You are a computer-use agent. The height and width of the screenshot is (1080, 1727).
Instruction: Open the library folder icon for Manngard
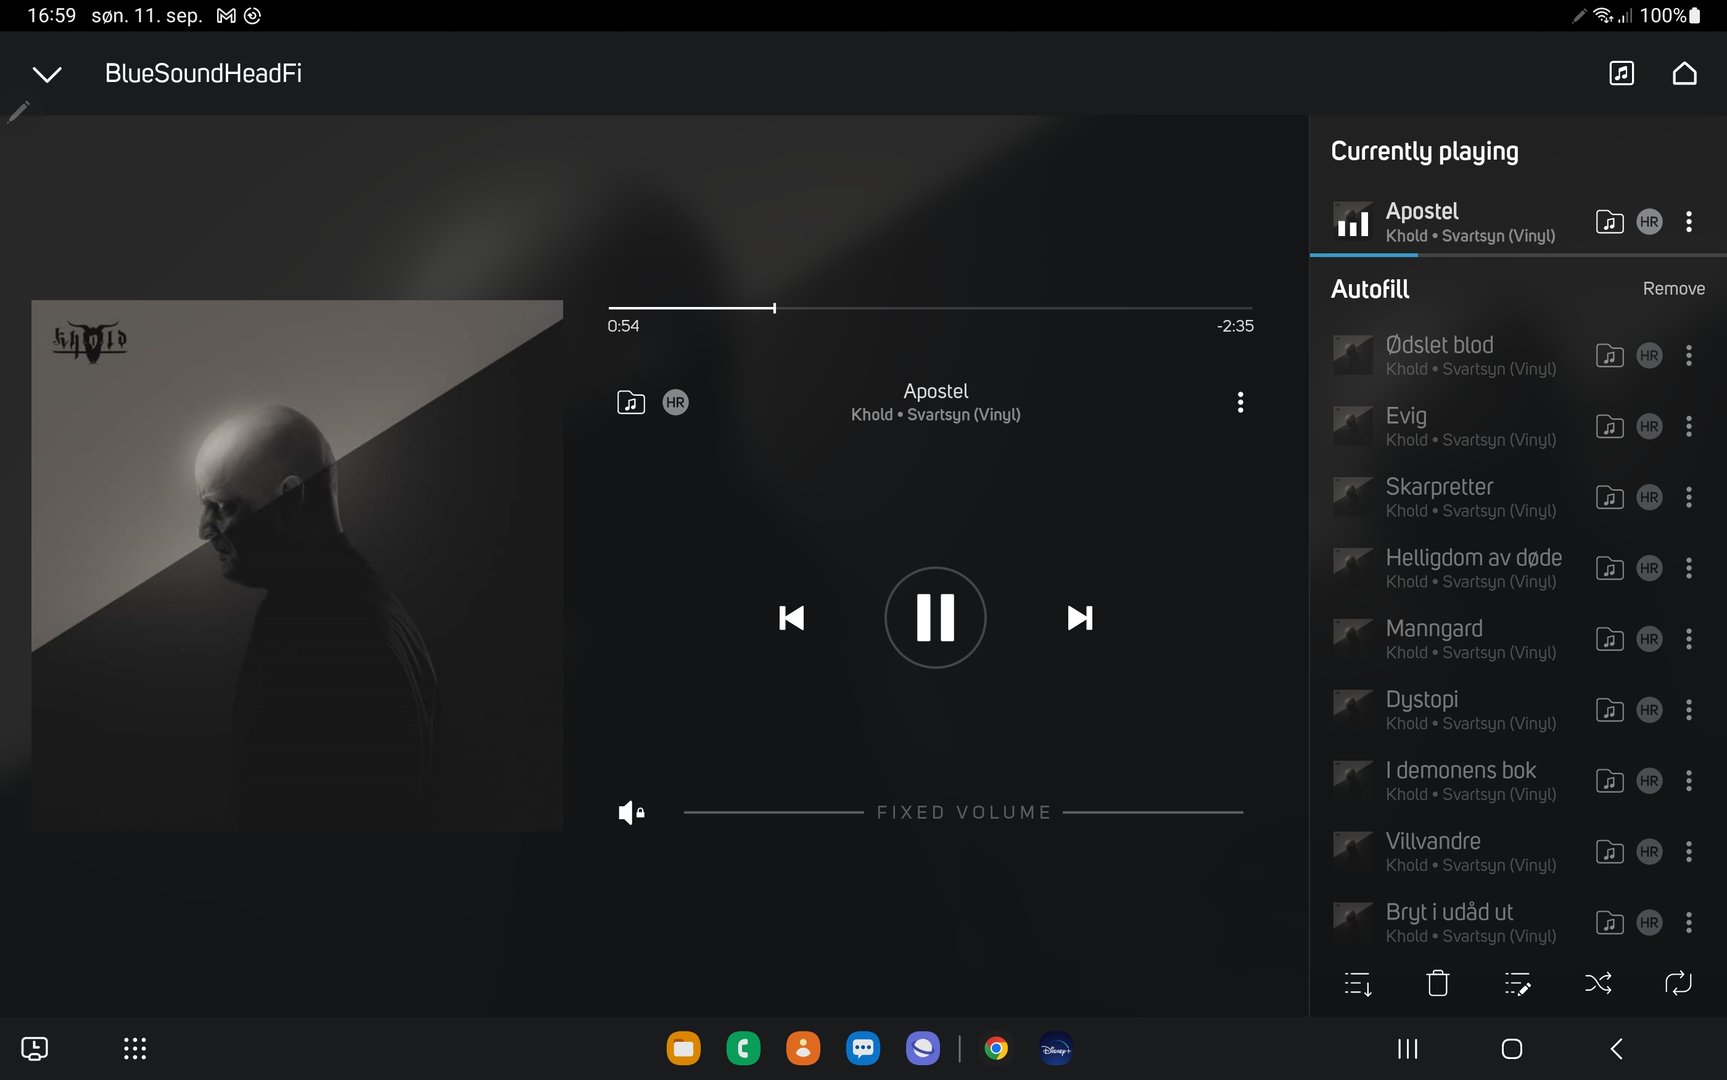[x=1609, y=639]
